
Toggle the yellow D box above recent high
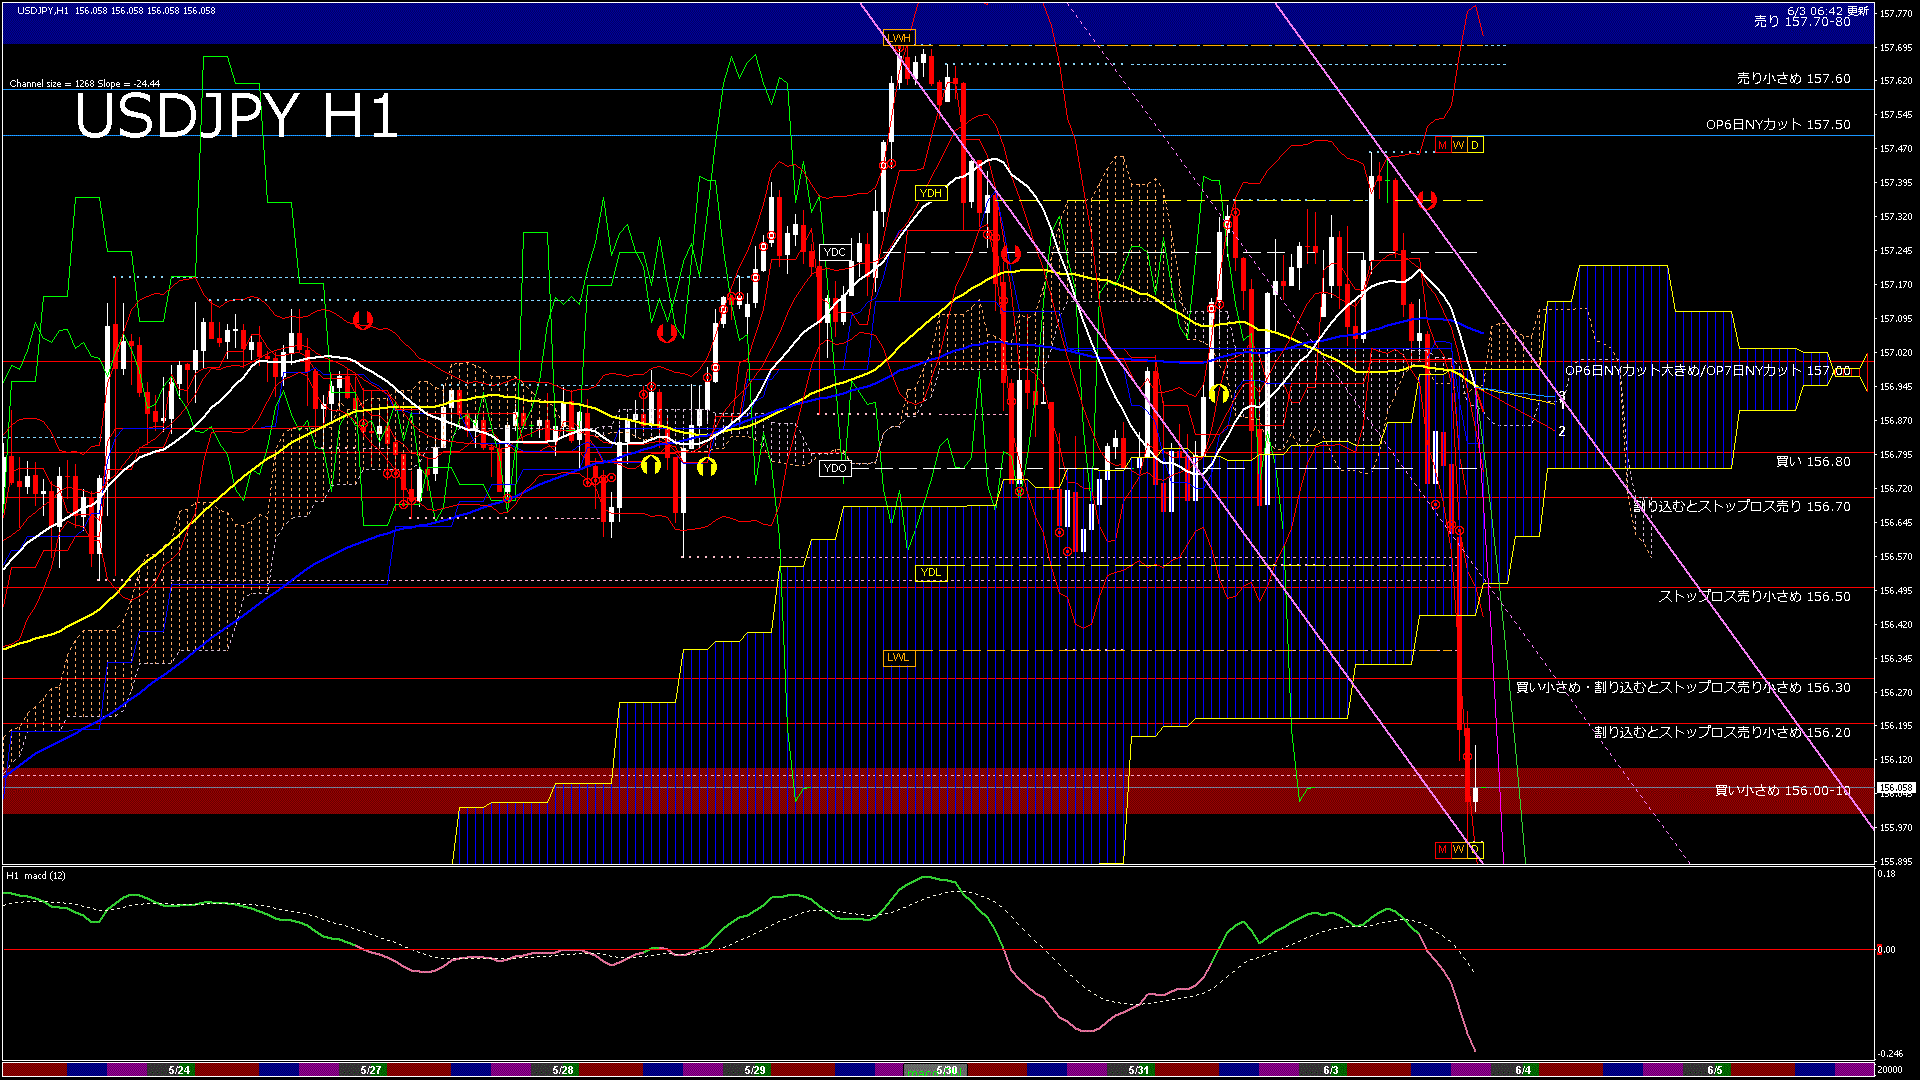(x=1474, y=145)
